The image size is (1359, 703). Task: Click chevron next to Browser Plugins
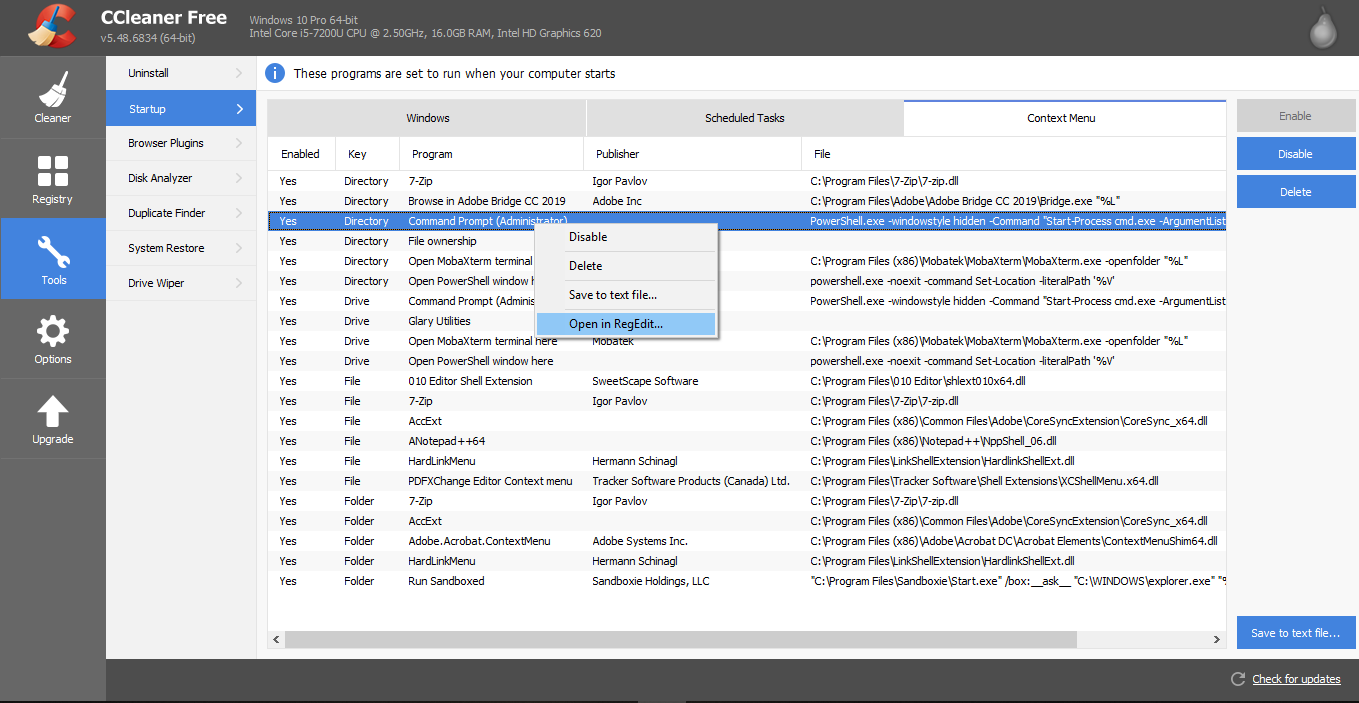(x=239, y=143)
